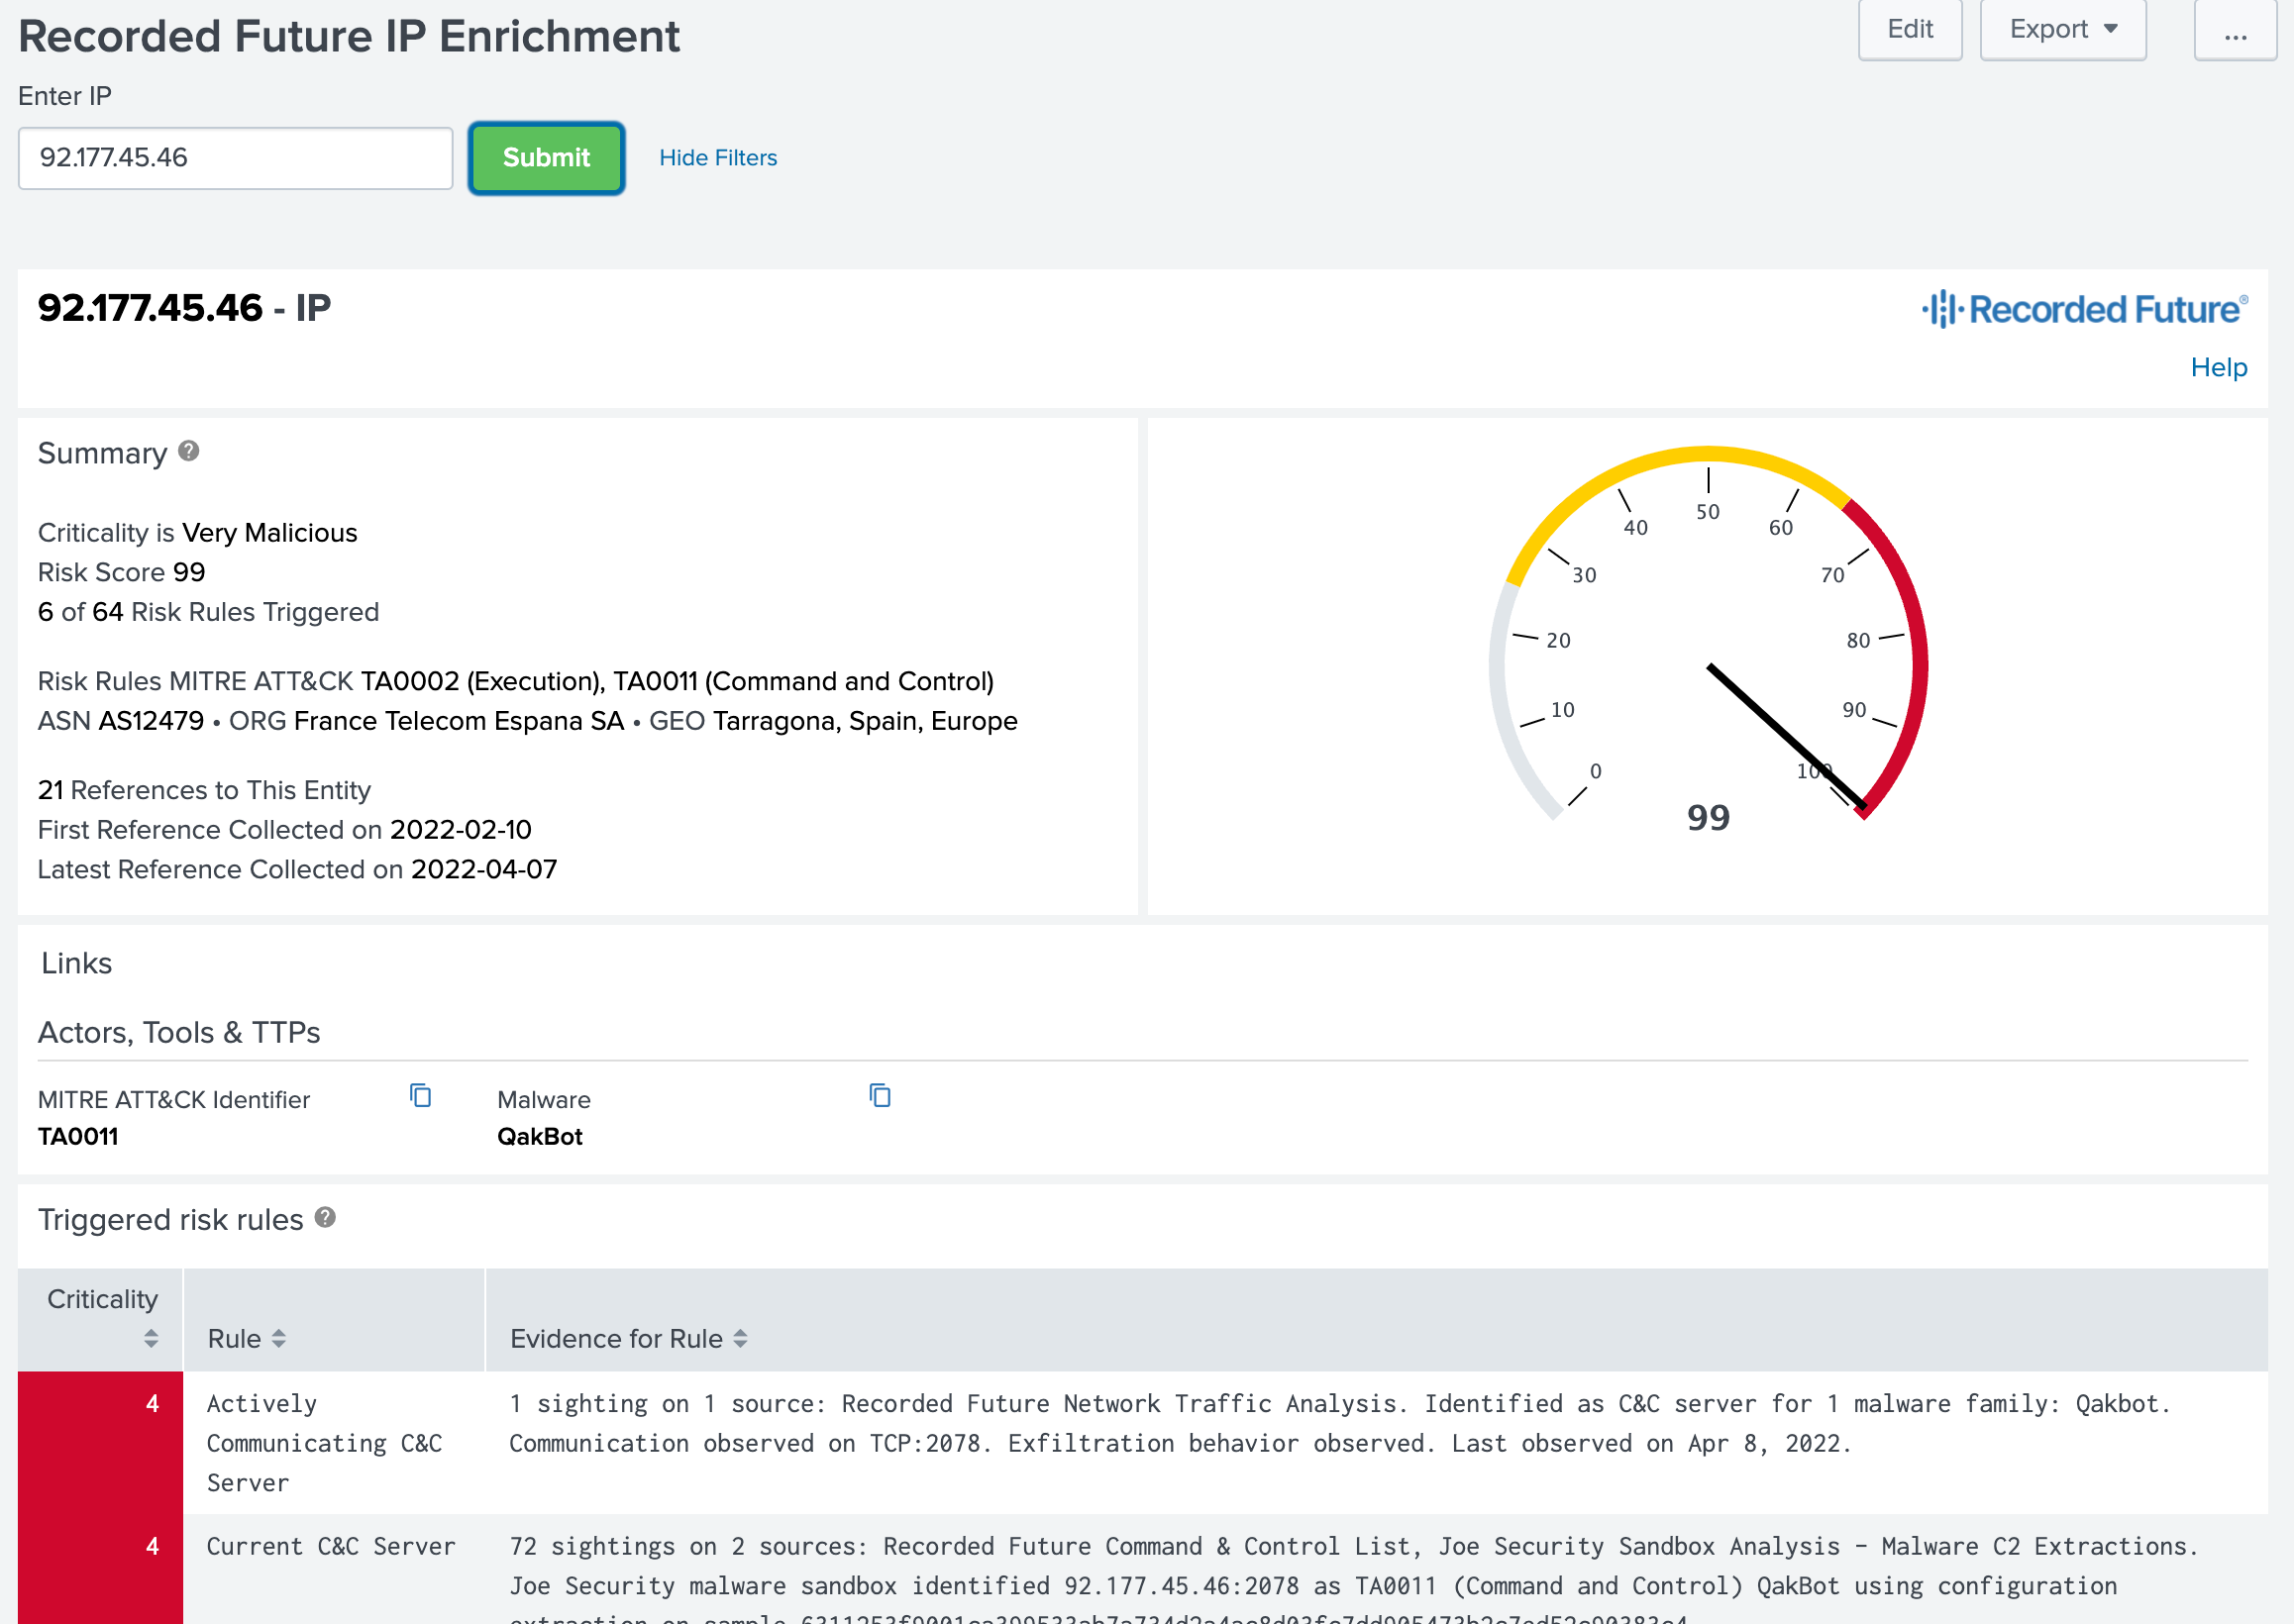
Task: Open the more actions ellipsis menu
Action: 2234,31
